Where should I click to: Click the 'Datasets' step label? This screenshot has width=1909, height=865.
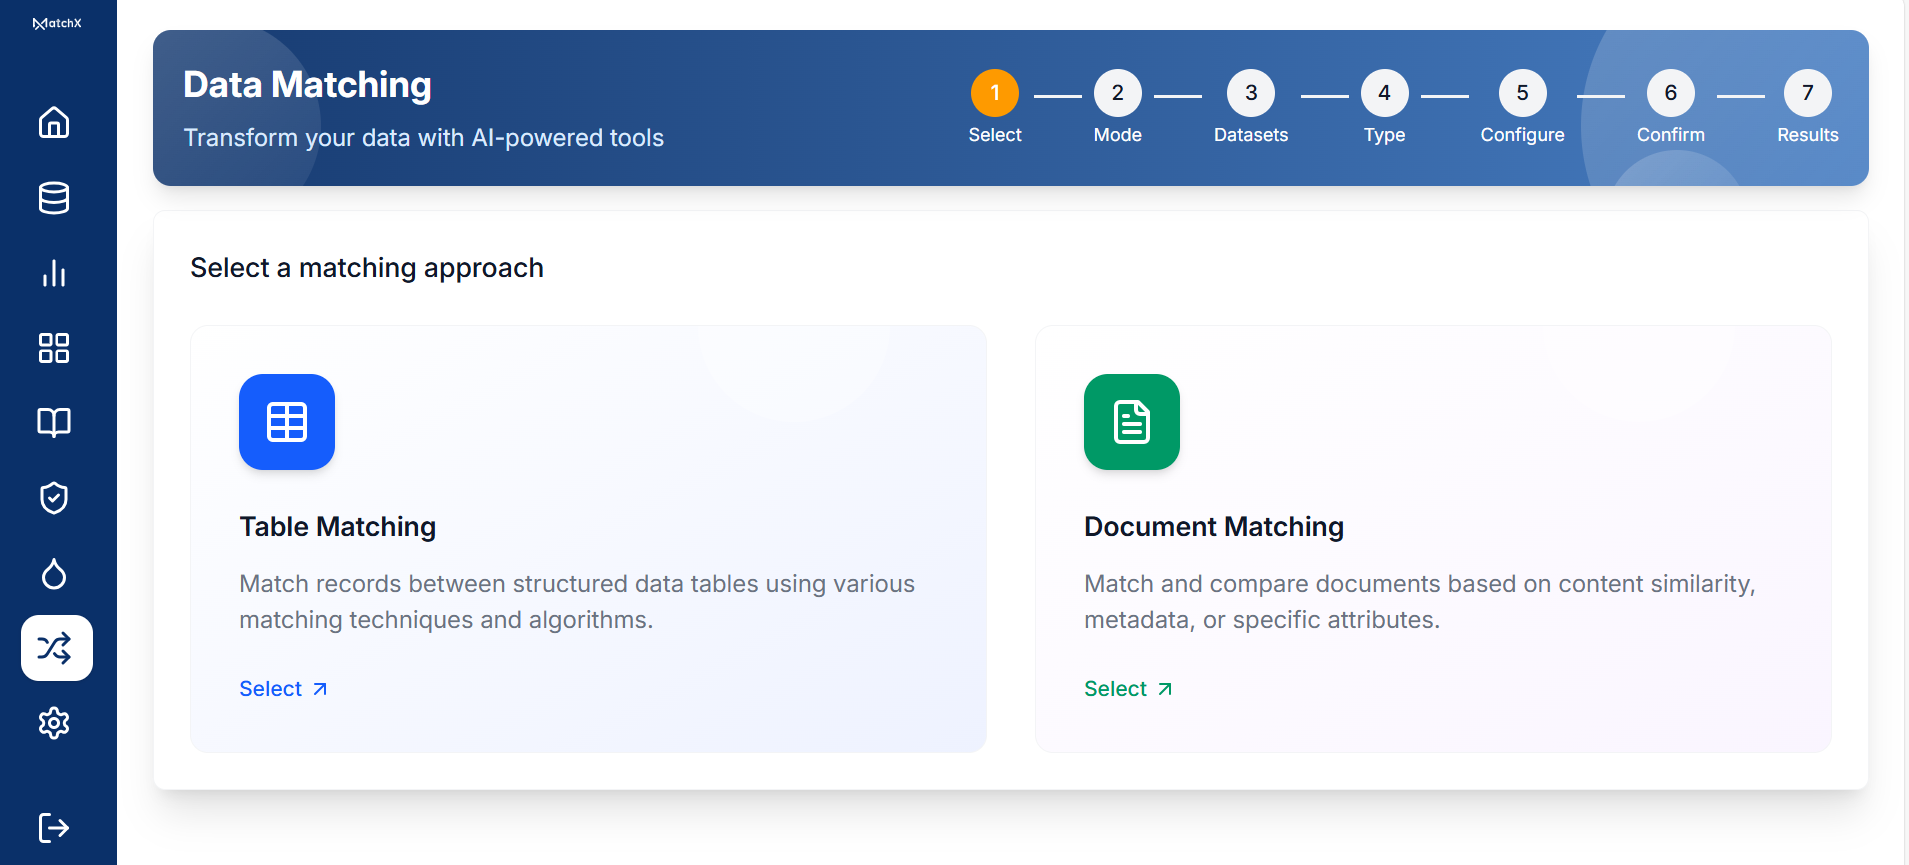(1251, 135)
